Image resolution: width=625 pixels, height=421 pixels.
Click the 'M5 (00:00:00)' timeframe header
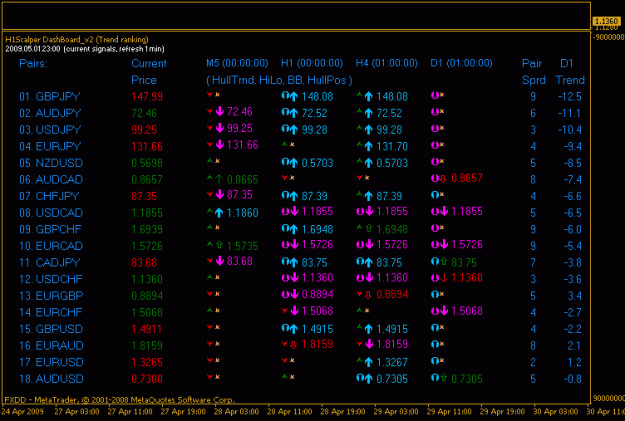(237, 63)
